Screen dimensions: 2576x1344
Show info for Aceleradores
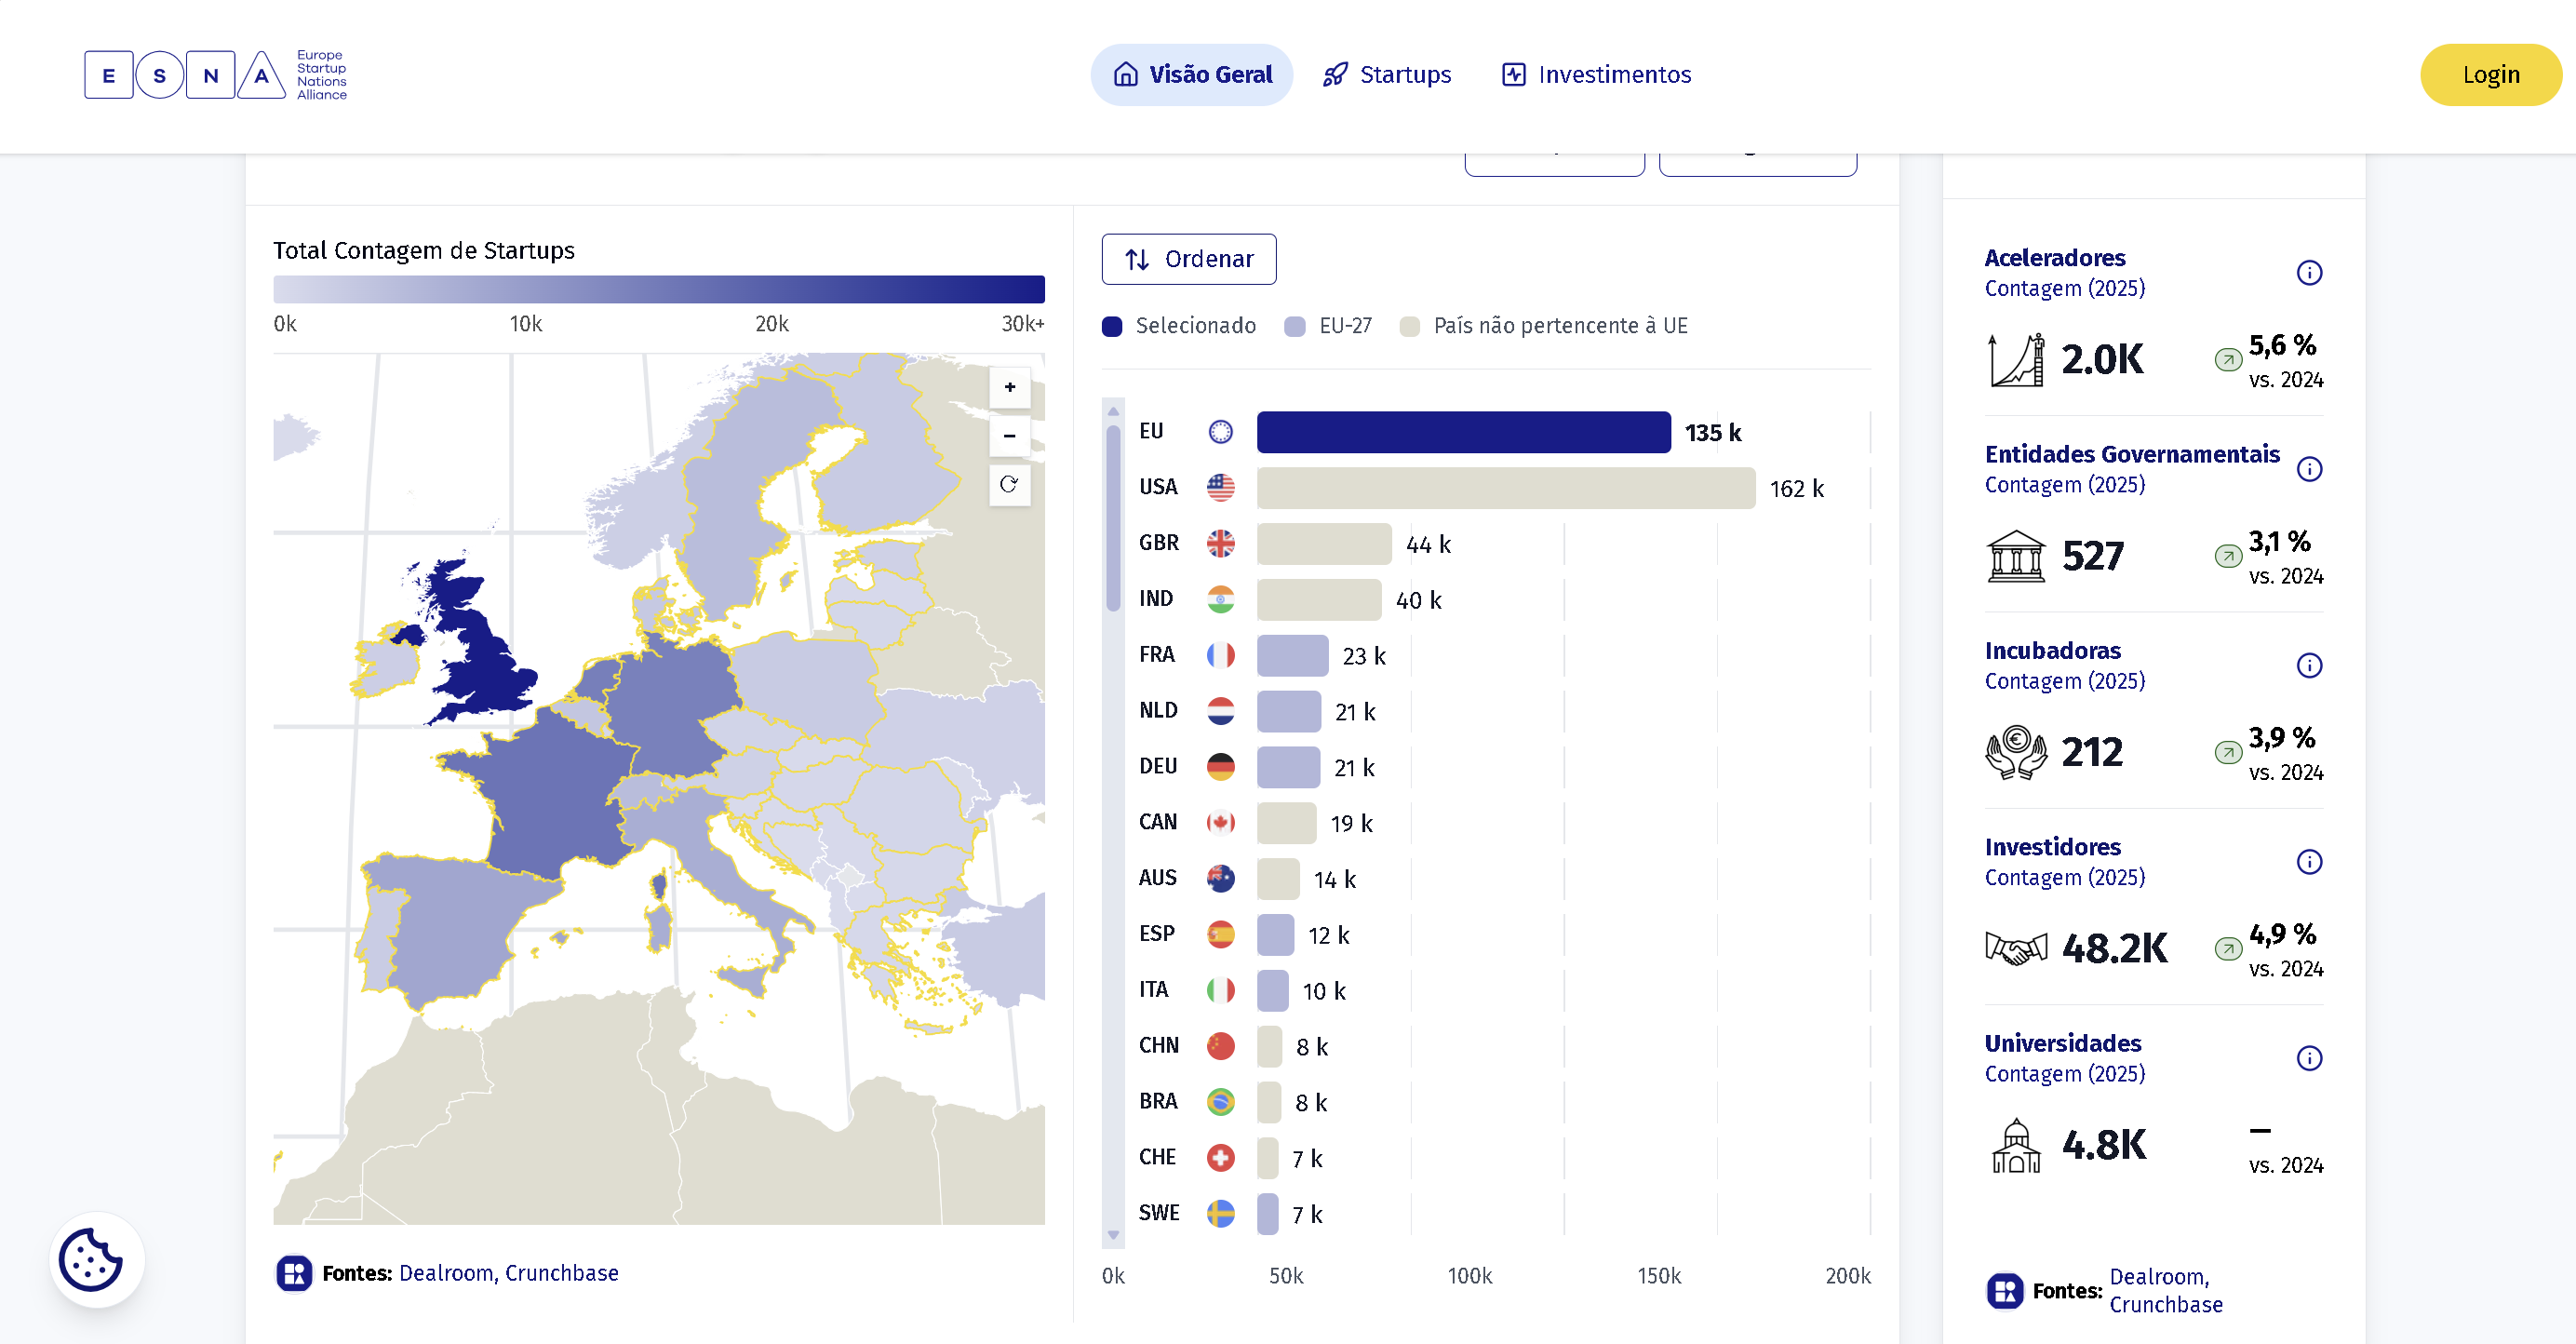2308,273
